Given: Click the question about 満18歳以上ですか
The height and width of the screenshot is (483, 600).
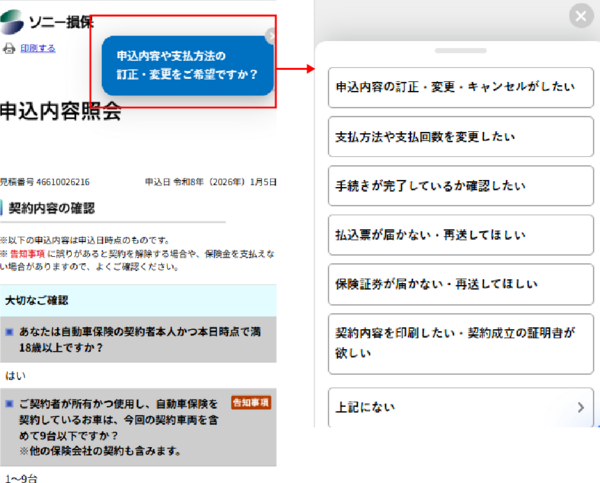Looking at the screenshot, I should pyautogui.click(x=140, y=339).
